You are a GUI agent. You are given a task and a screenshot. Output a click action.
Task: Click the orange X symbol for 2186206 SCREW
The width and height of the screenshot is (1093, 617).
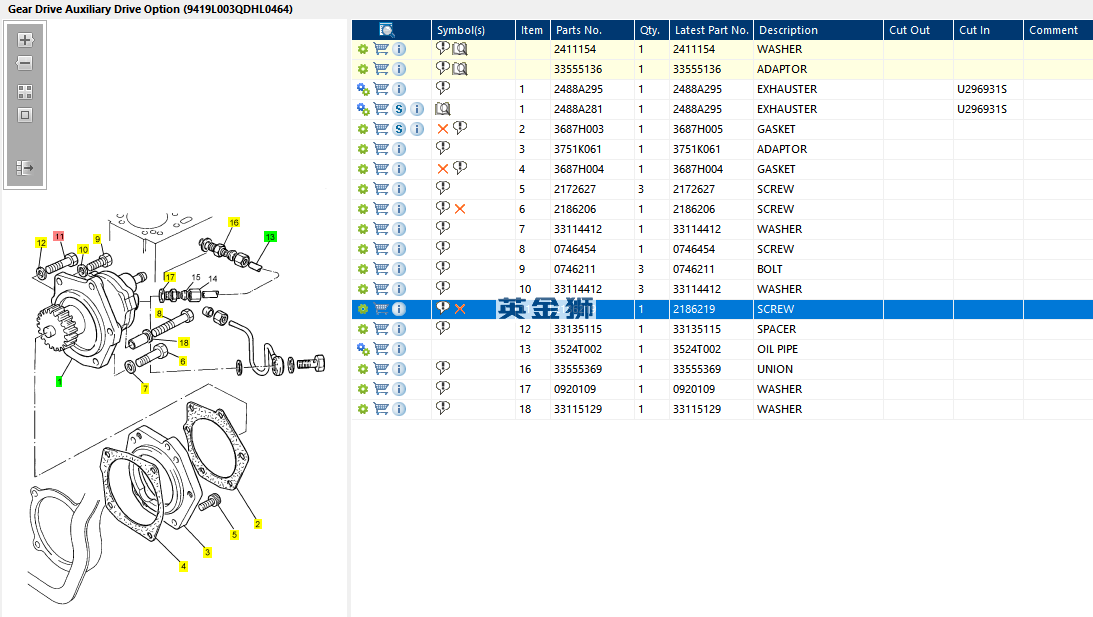tap(460, 209)
